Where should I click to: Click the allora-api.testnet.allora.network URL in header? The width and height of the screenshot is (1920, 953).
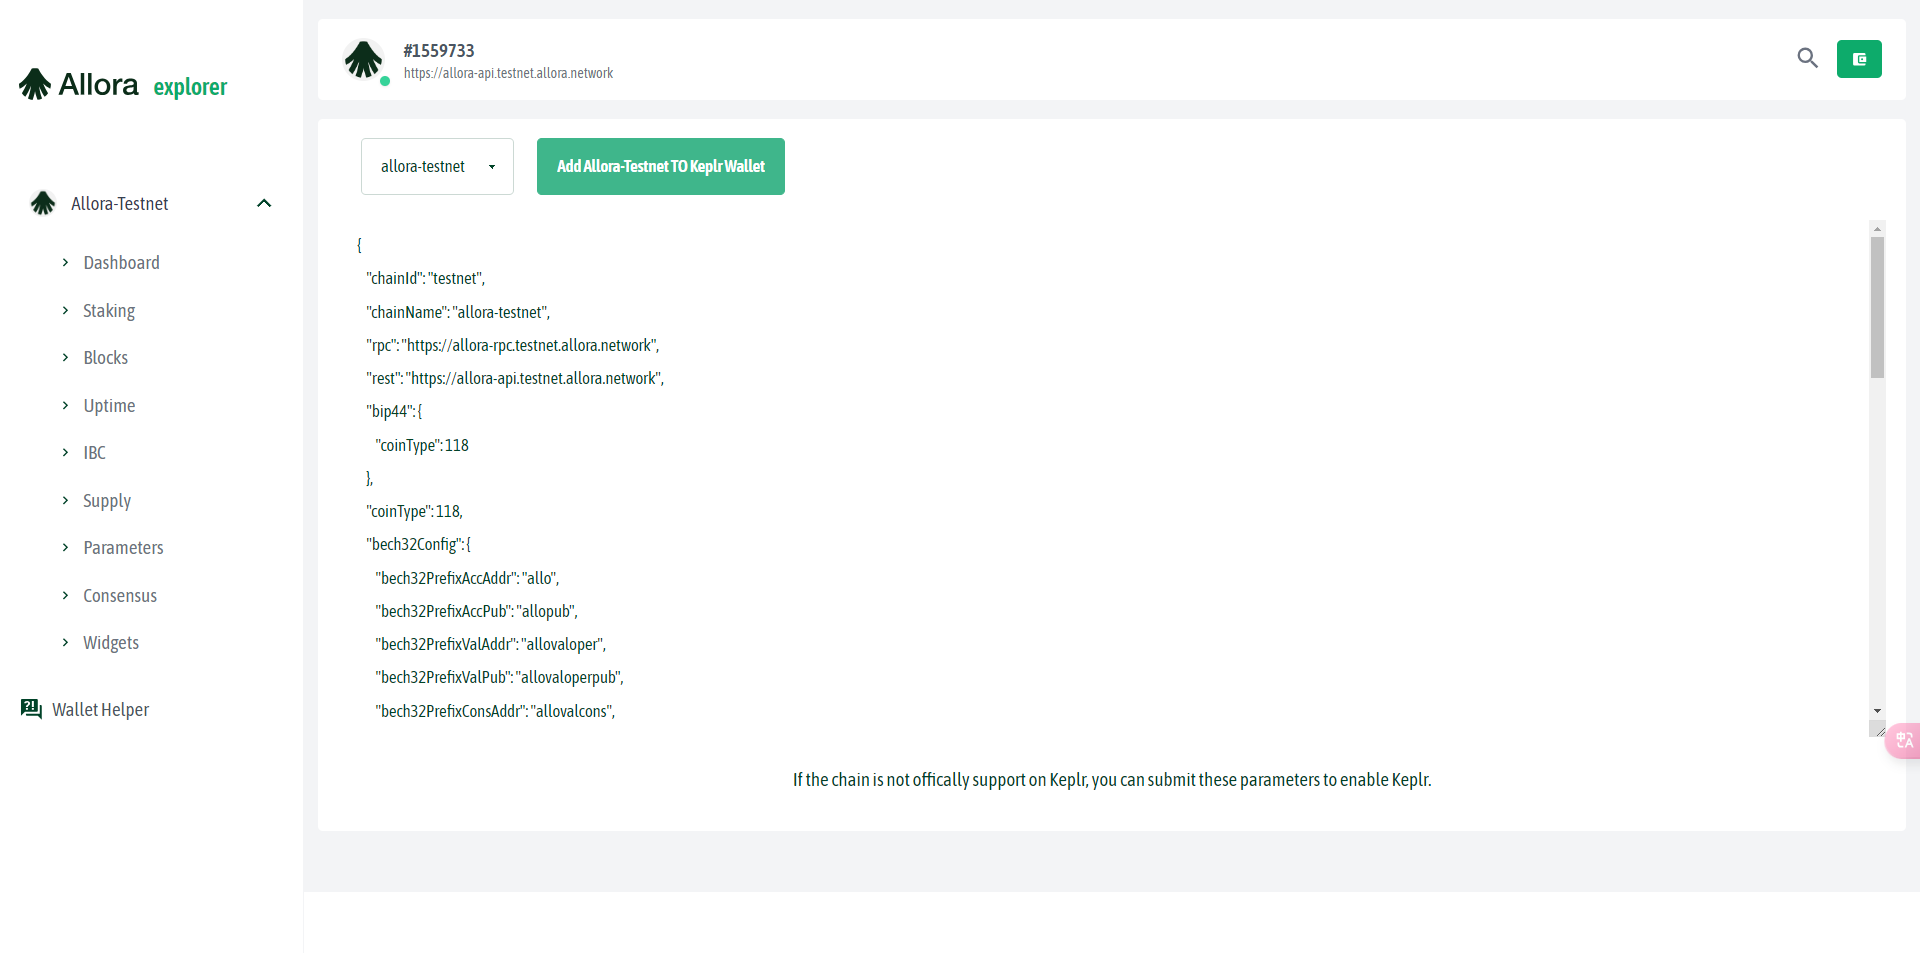point(508,73)
